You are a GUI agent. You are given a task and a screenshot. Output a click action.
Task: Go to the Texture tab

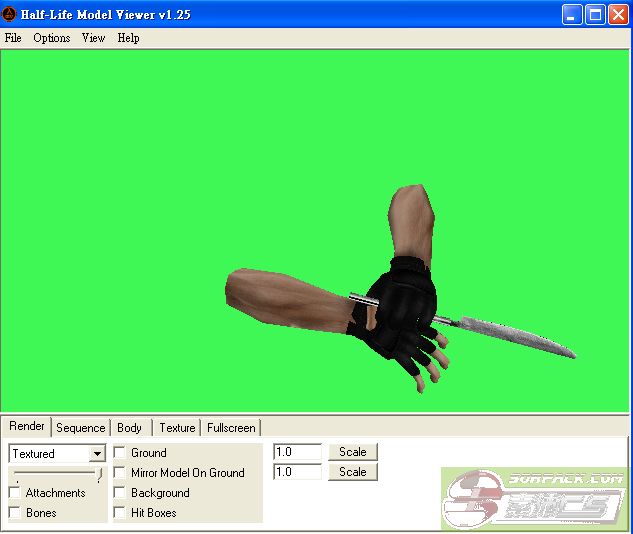point(177,428)
